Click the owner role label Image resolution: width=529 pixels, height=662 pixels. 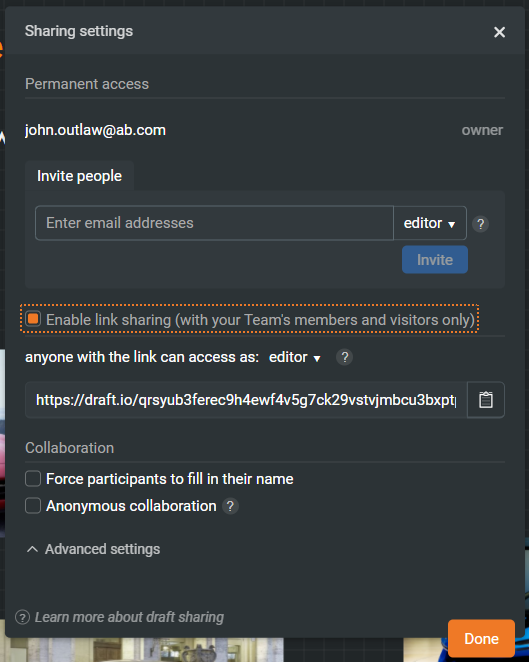click(482, 130)
